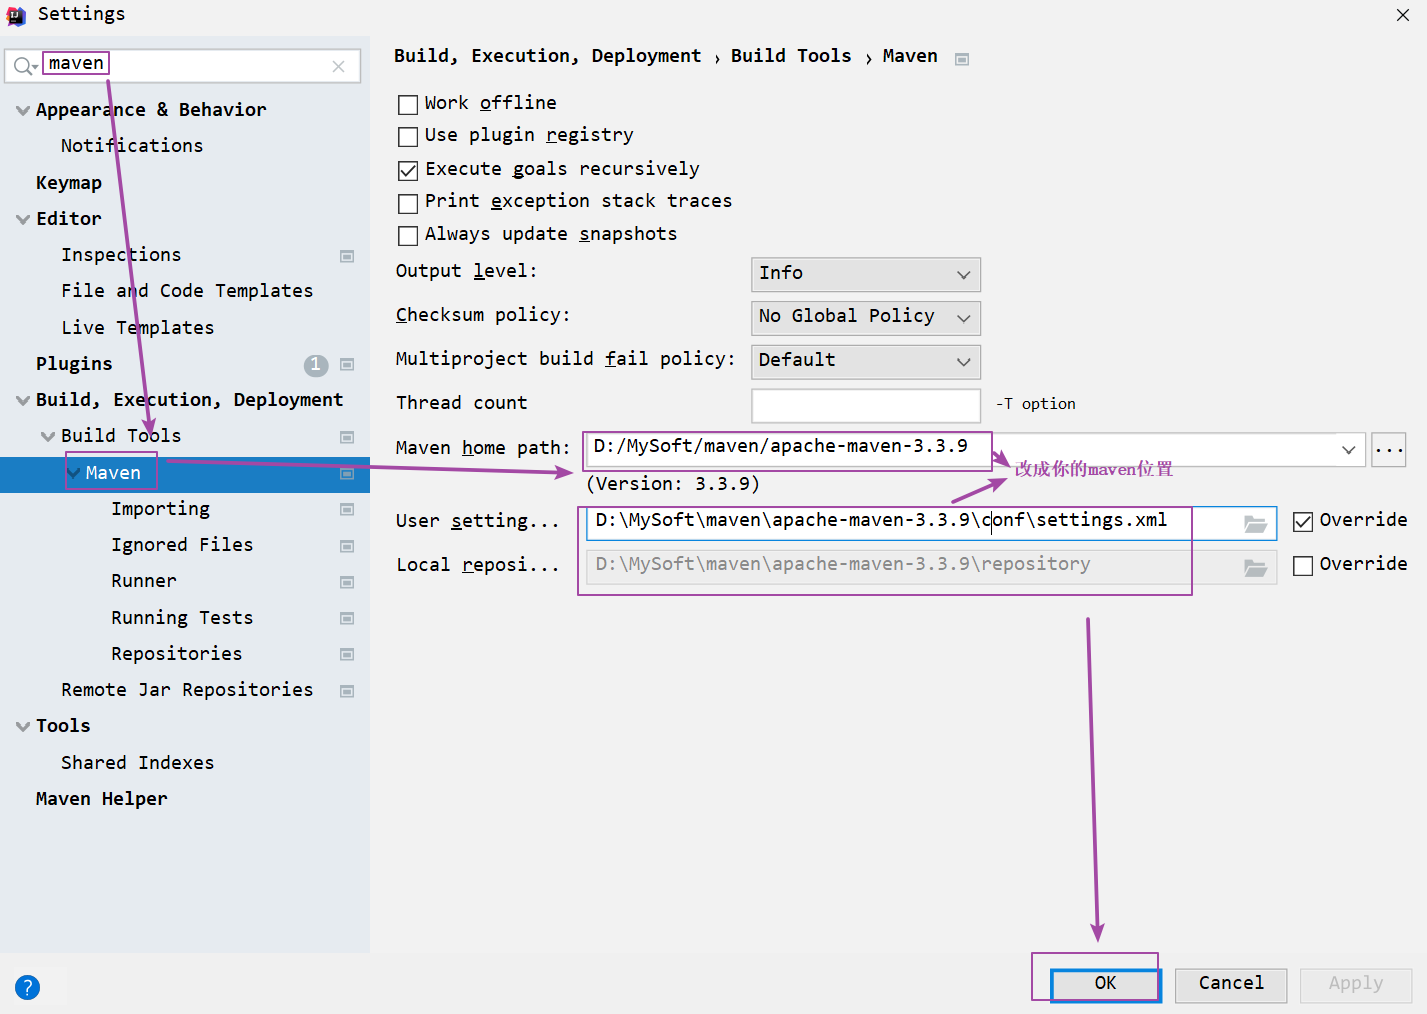This screenshot has height=1014, width=1427.
Task: Click the Apply button
Action: 1356,984
